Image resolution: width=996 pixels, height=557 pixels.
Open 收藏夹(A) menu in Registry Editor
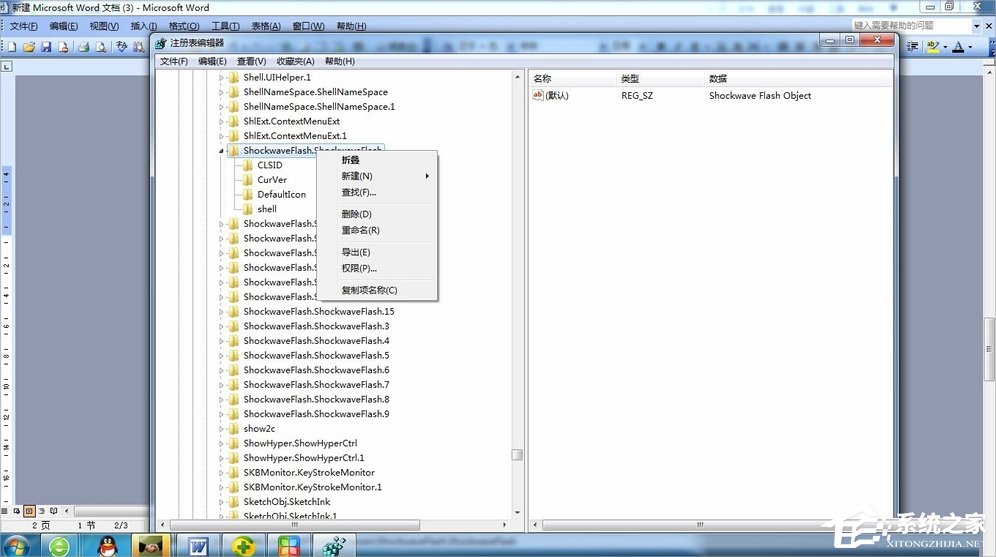(297, 61)
